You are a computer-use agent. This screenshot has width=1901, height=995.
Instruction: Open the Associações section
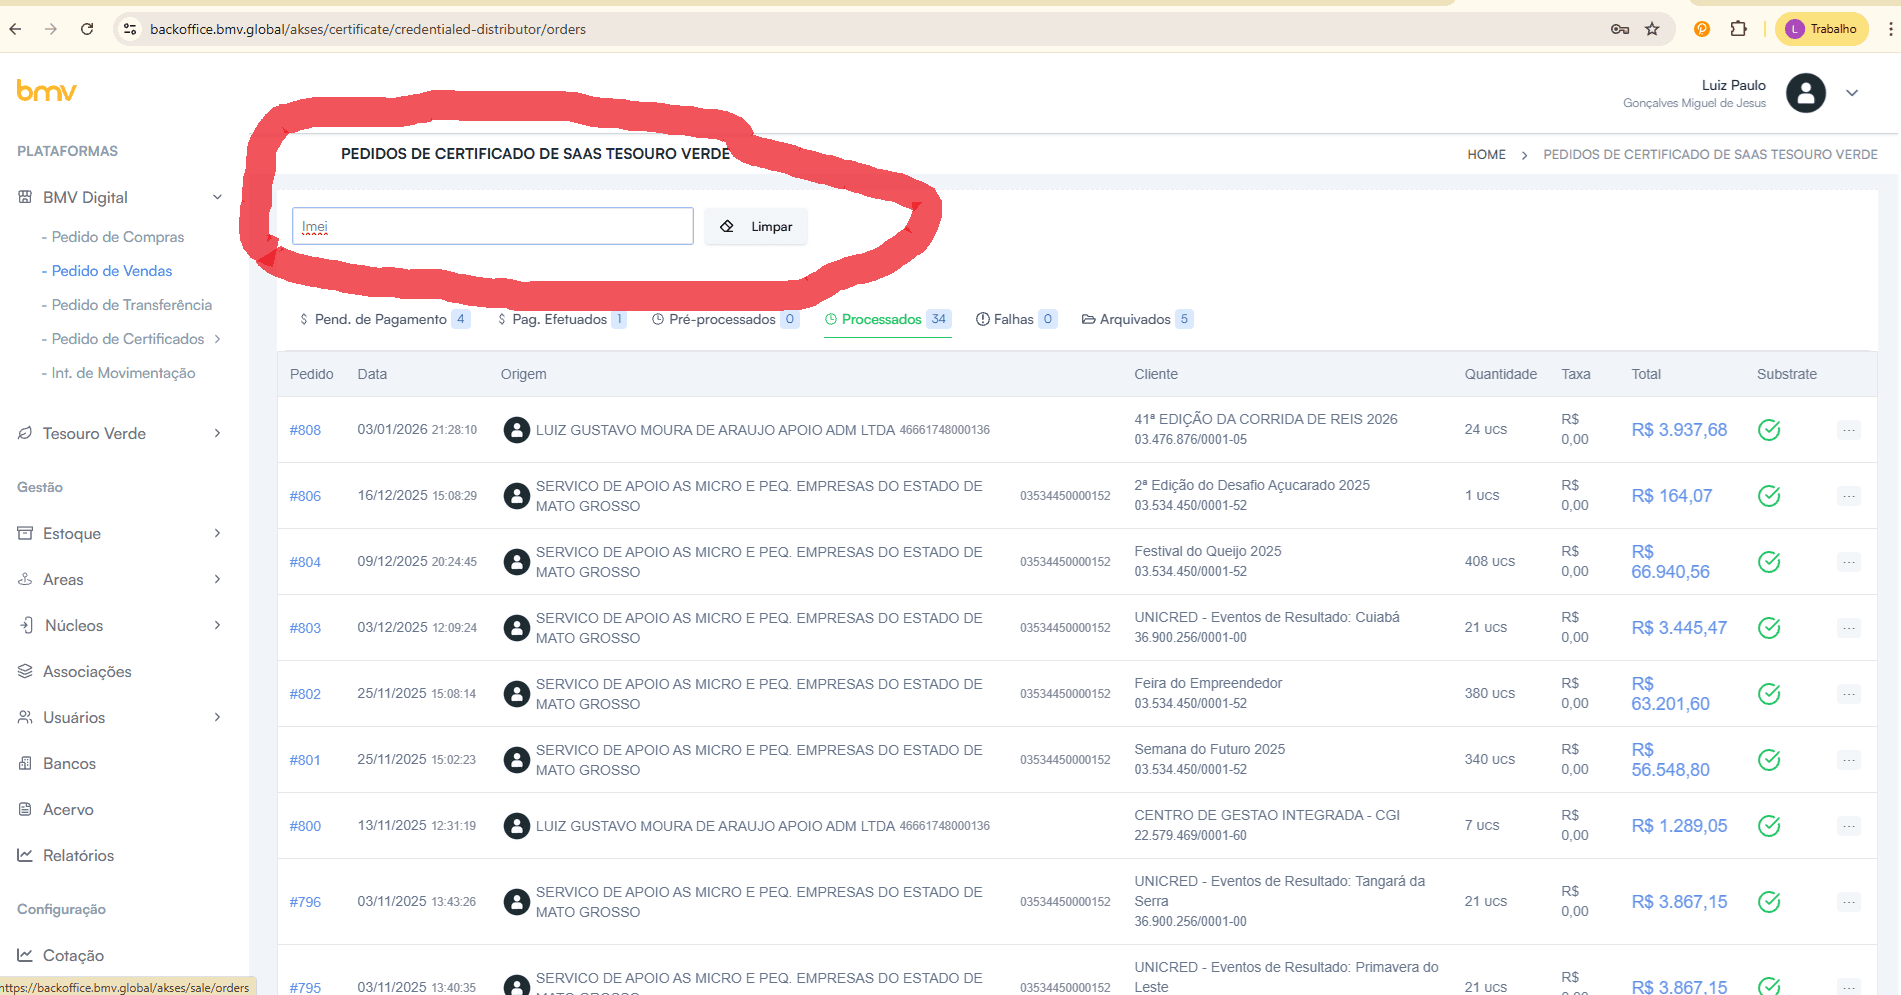tap(87, 671)
